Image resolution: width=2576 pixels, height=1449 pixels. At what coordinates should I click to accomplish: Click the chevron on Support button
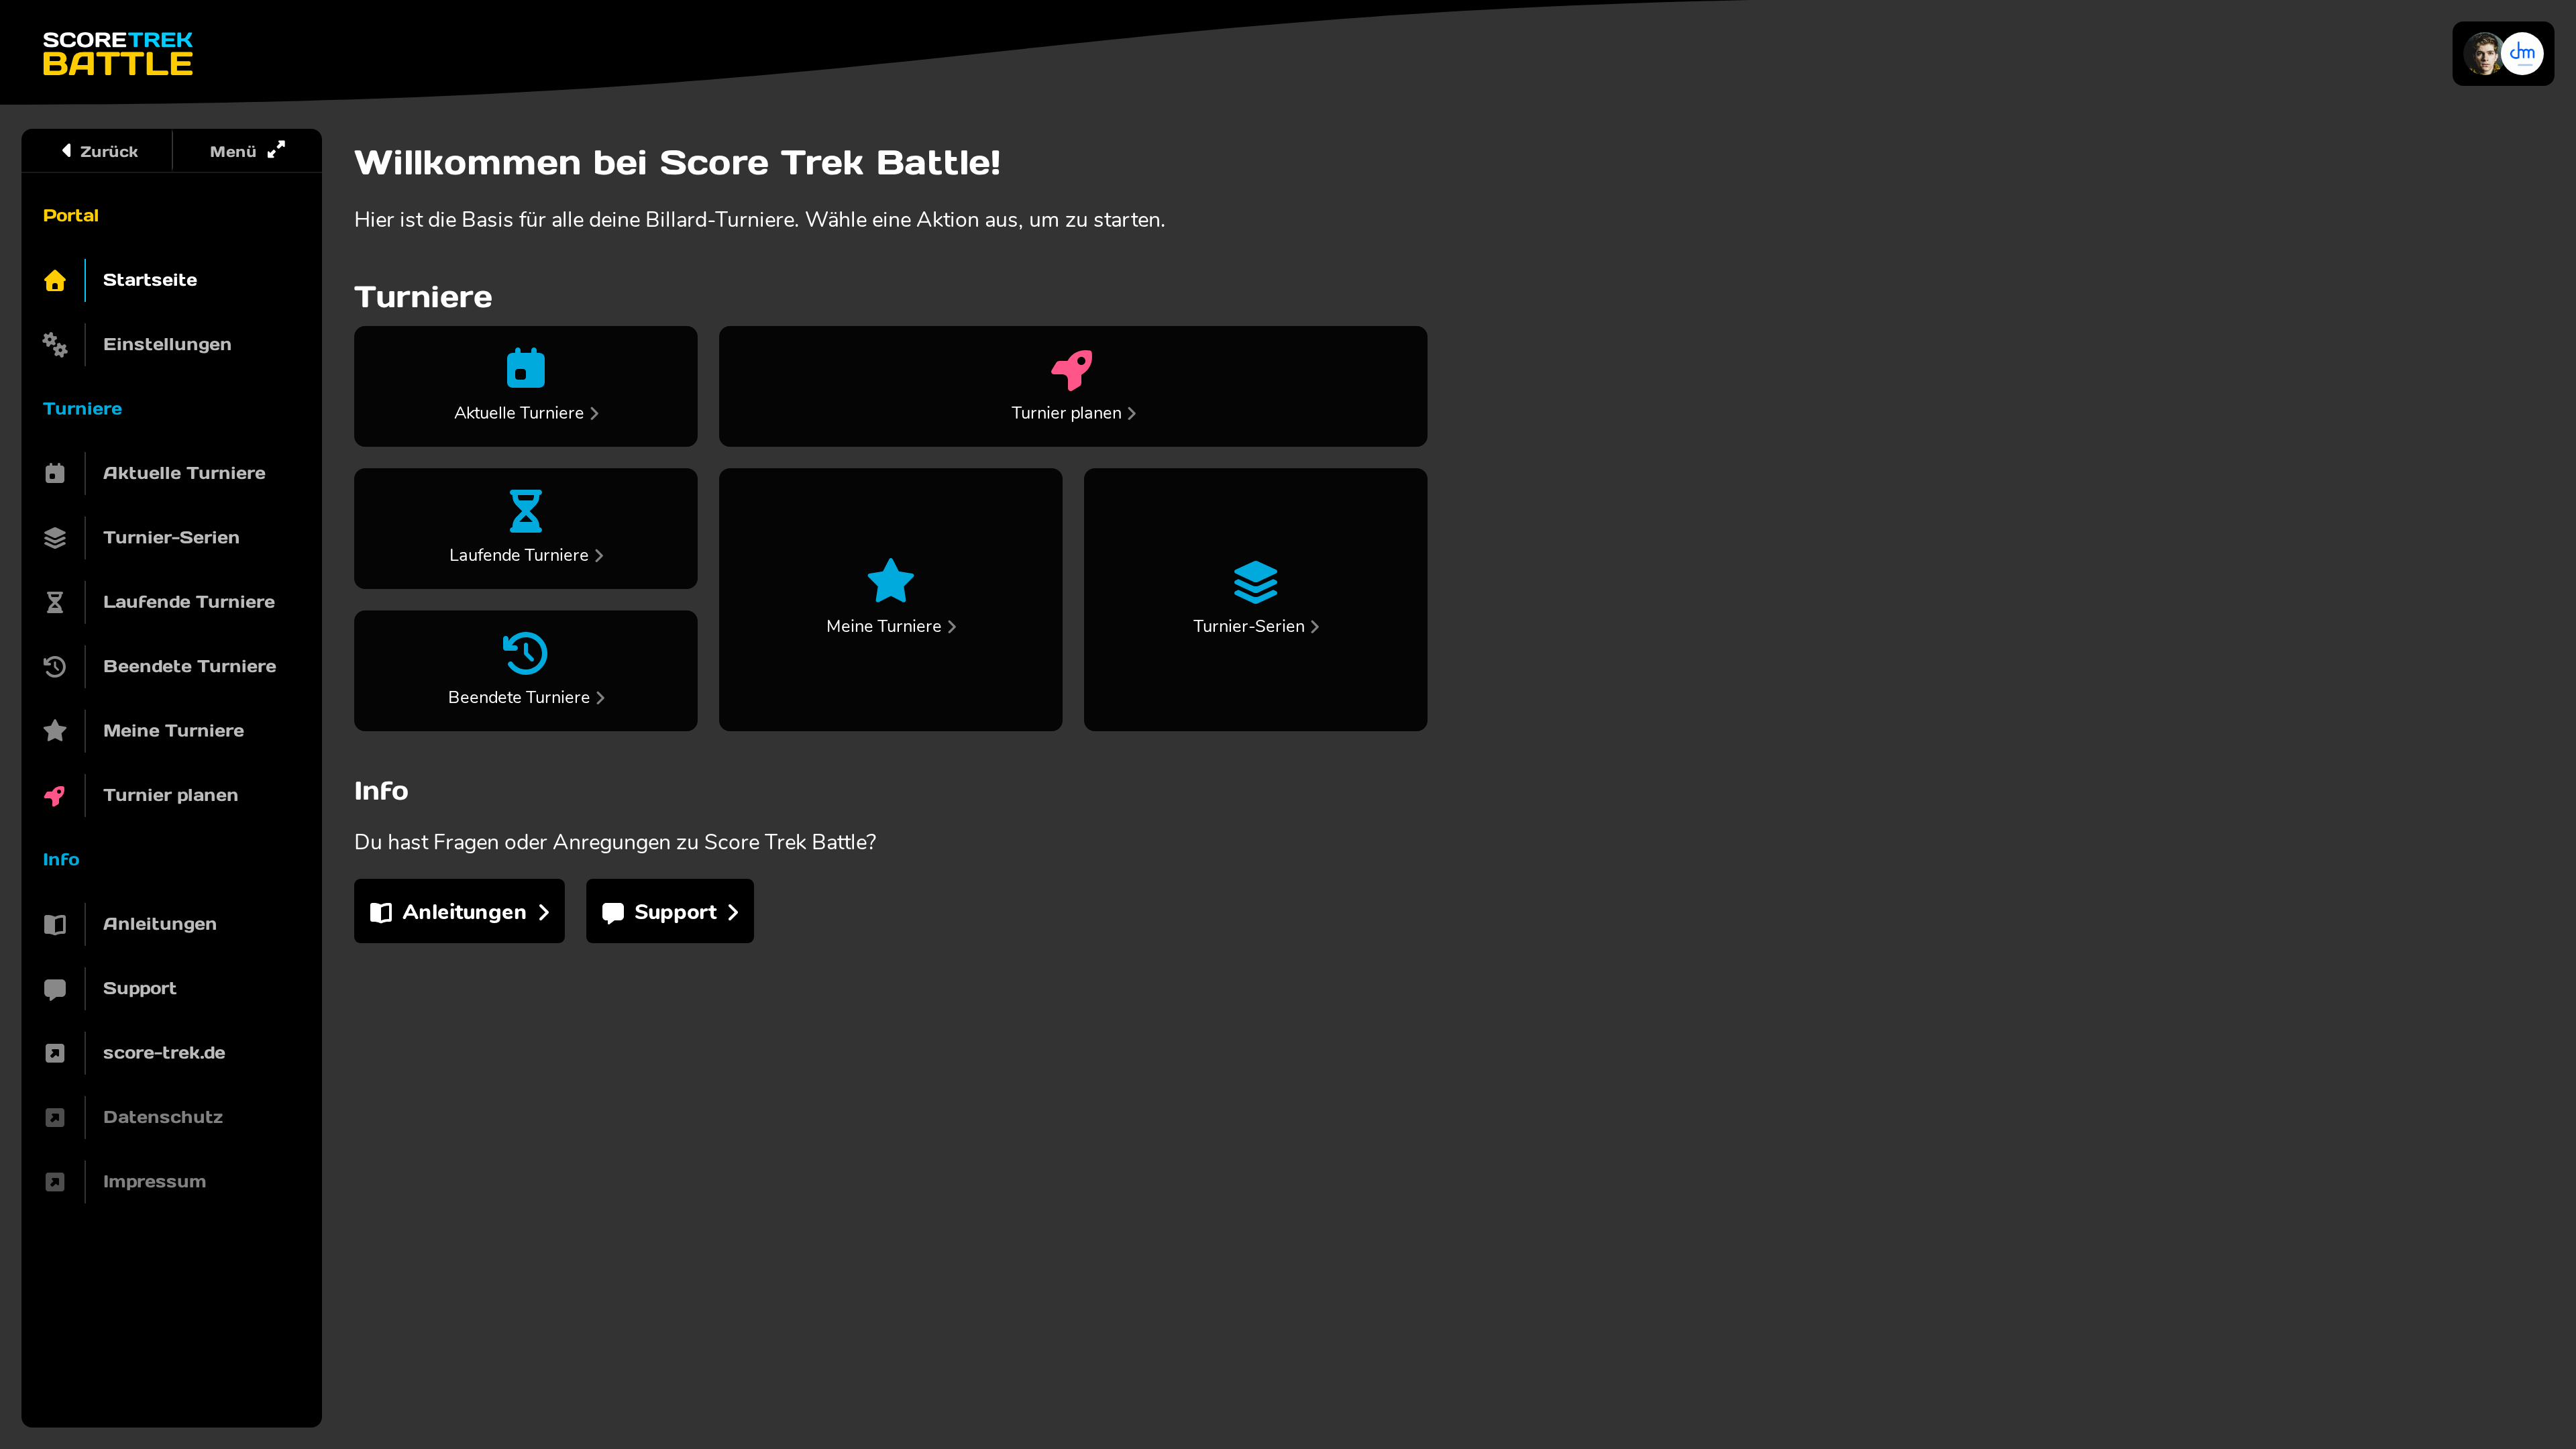click(x=732, y=912)
